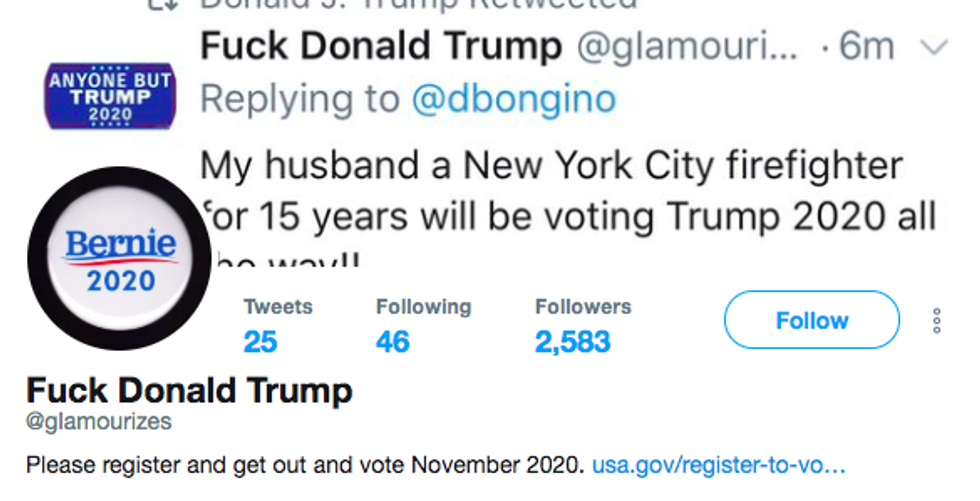Click the retweet icon above the tweet

pos(162,3)
